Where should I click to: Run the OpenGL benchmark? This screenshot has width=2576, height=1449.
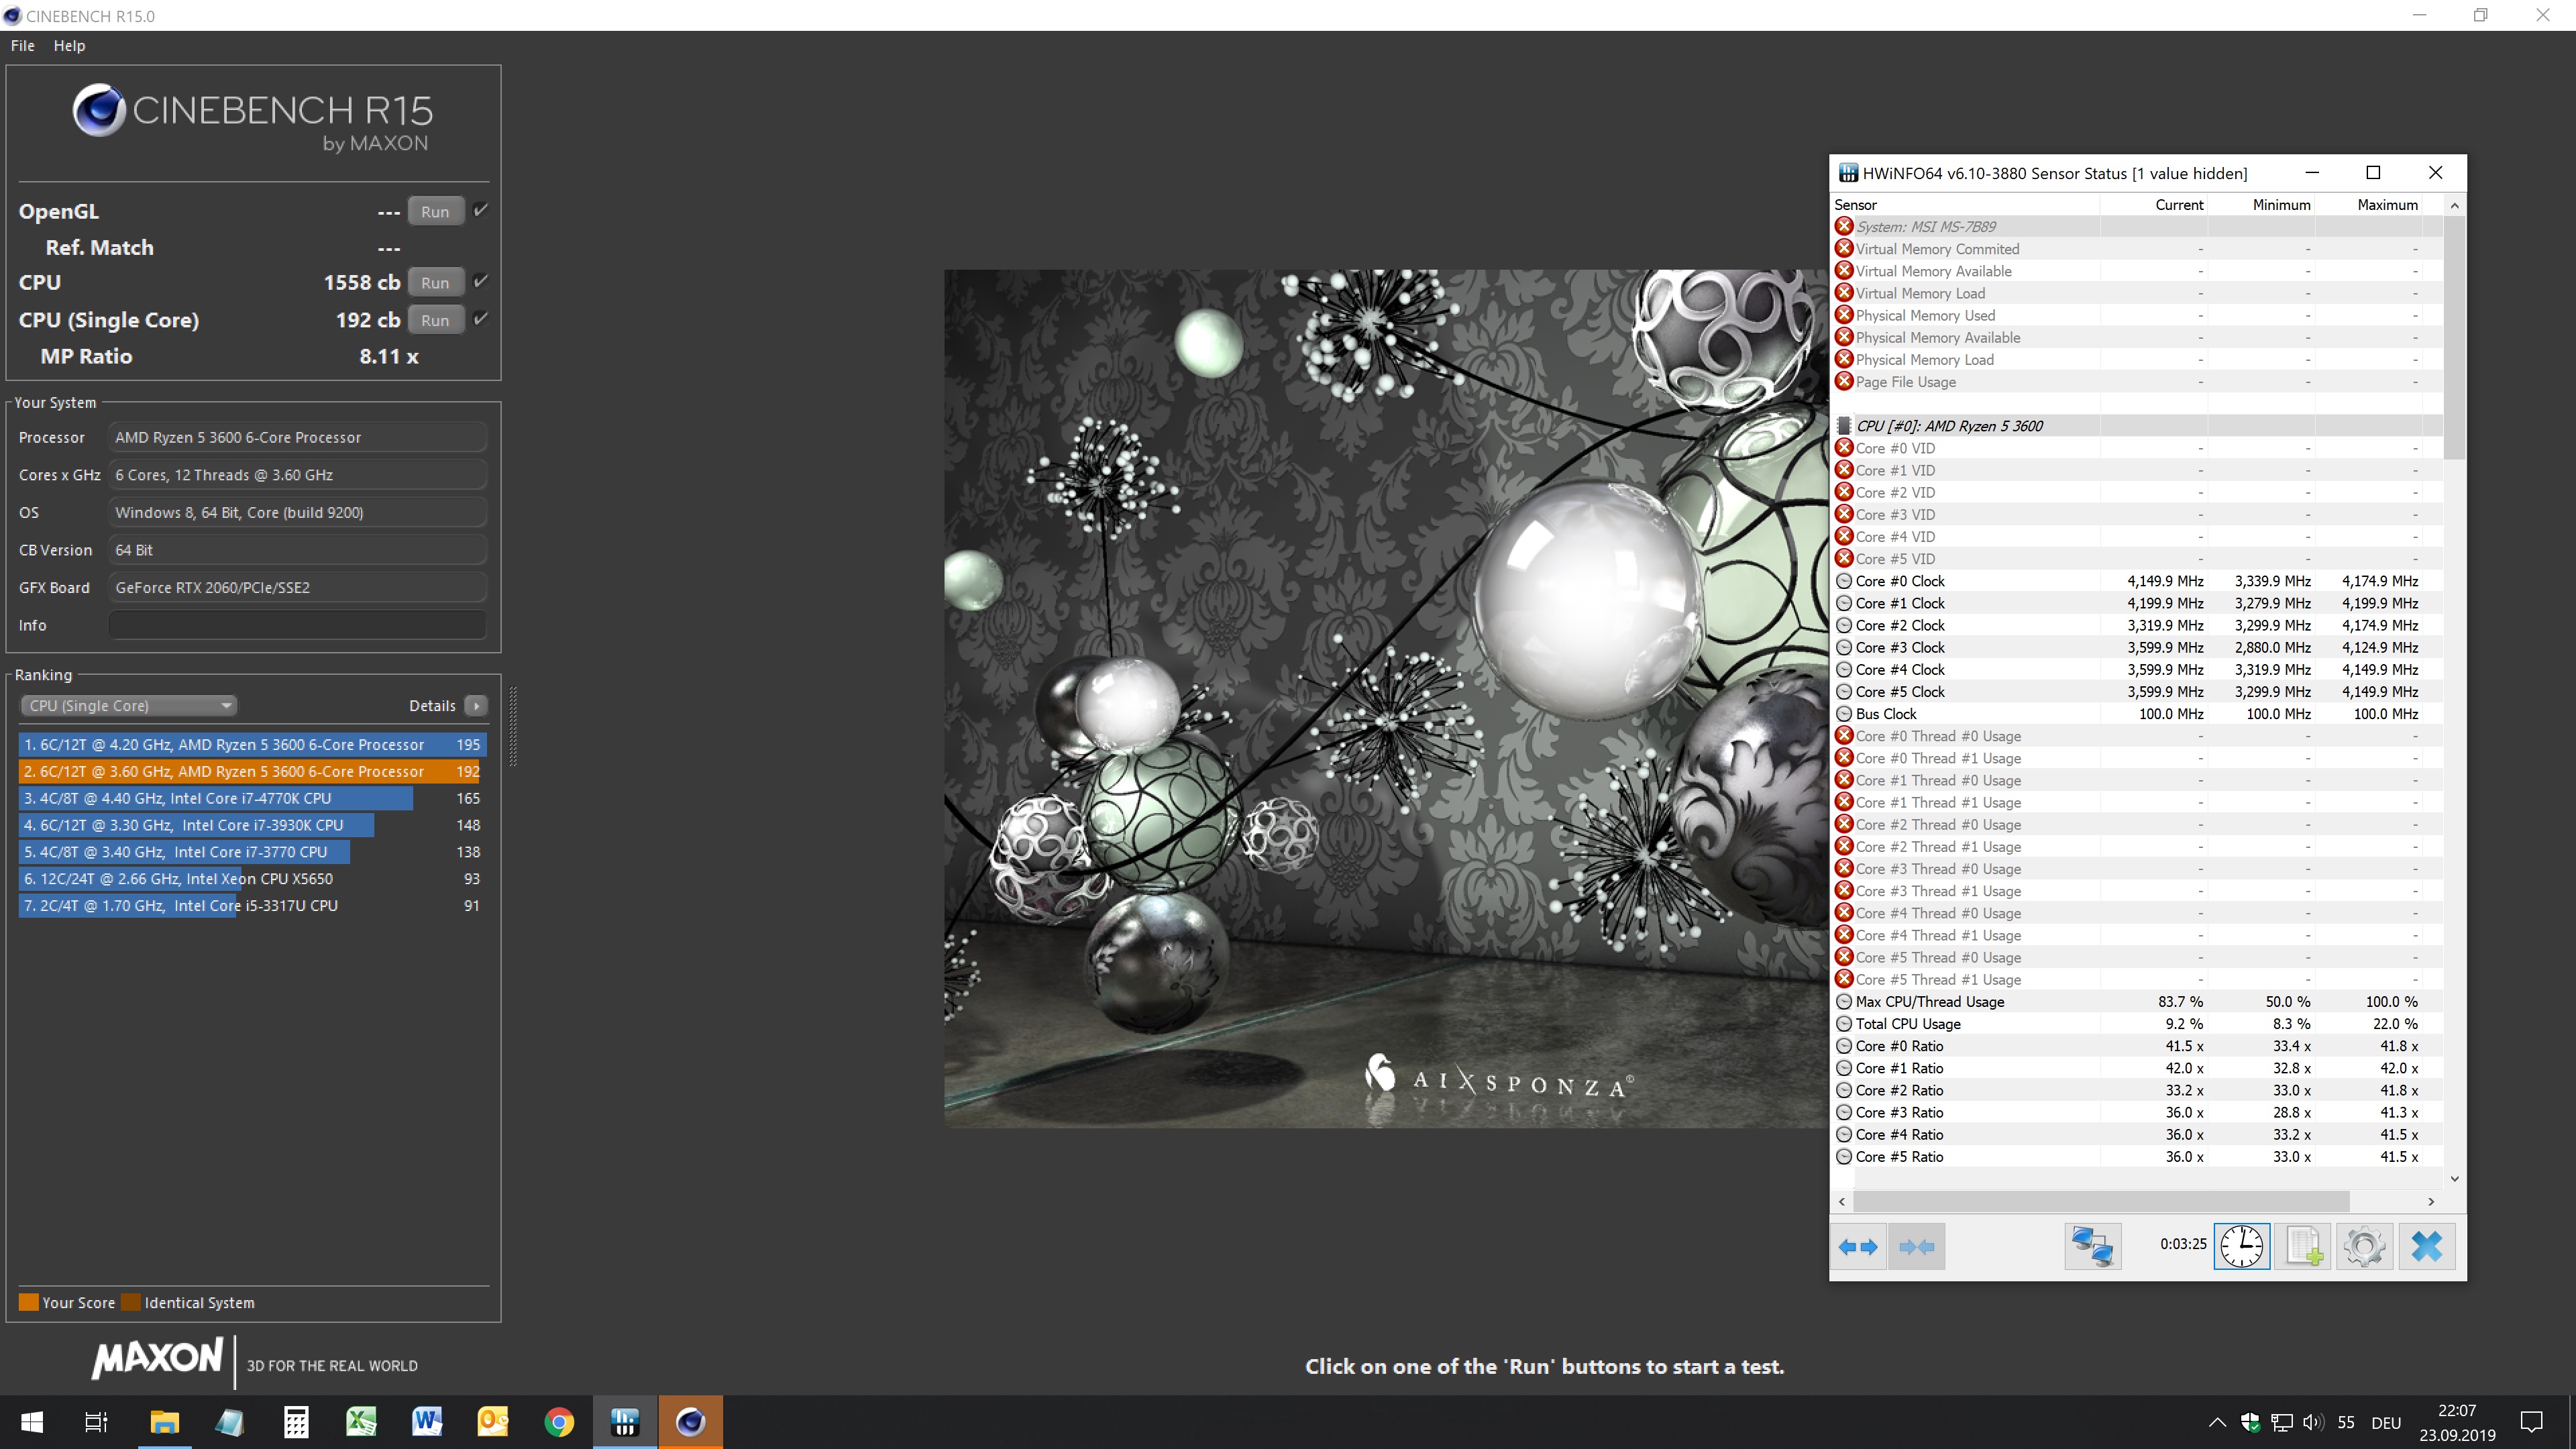click(435, 211)
